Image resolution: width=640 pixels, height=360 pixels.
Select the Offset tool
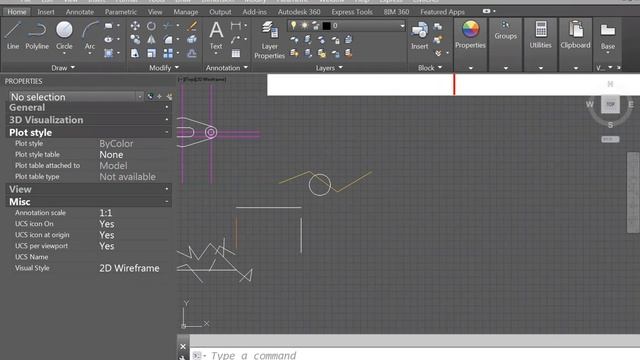(x=192, y=53)
